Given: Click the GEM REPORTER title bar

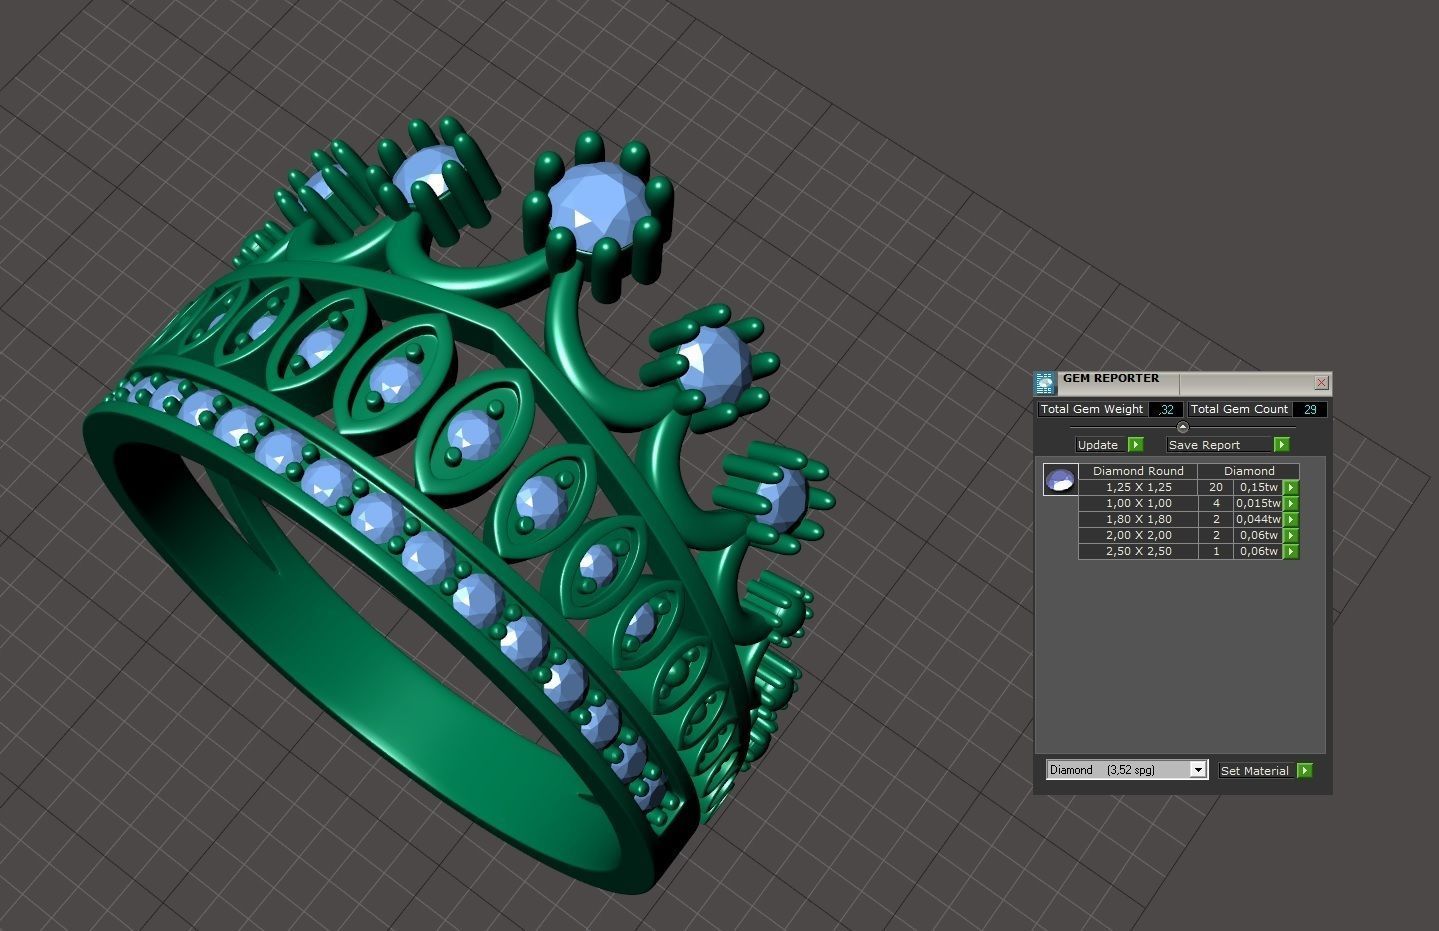Looking at the screenshot, I should 1185,382.
